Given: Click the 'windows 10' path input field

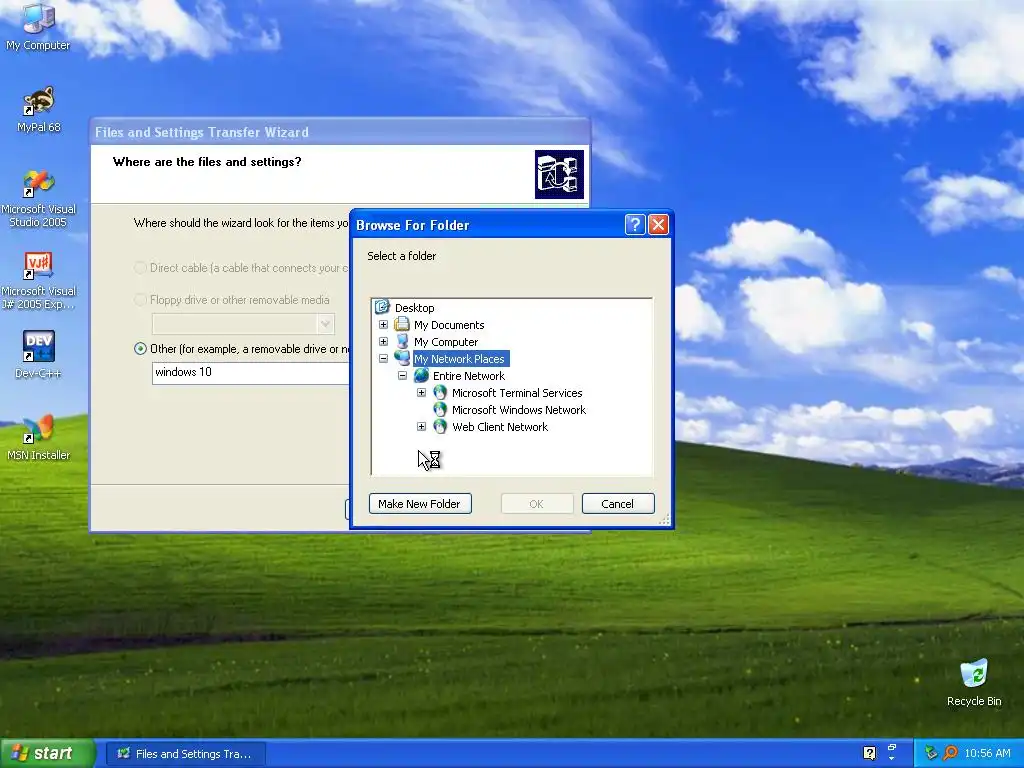Looking at the screenshot, I should pos(251,372).
